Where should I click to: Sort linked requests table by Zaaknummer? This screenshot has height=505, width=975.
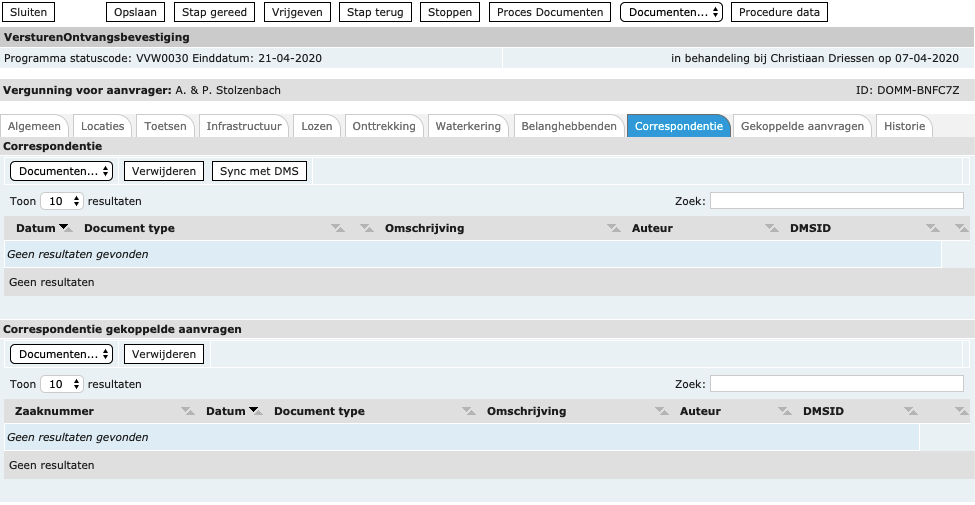[55, 411]
